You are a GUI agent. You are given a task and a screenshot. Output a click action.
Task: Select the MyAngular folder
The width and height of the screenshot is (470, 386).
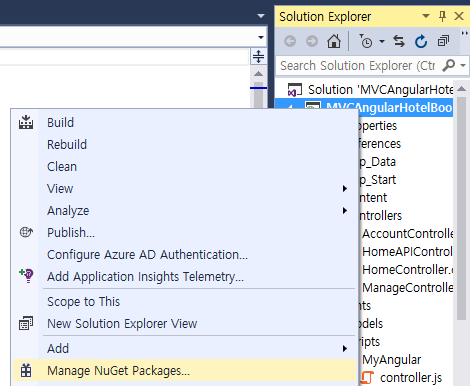click(x=392, y=360)
